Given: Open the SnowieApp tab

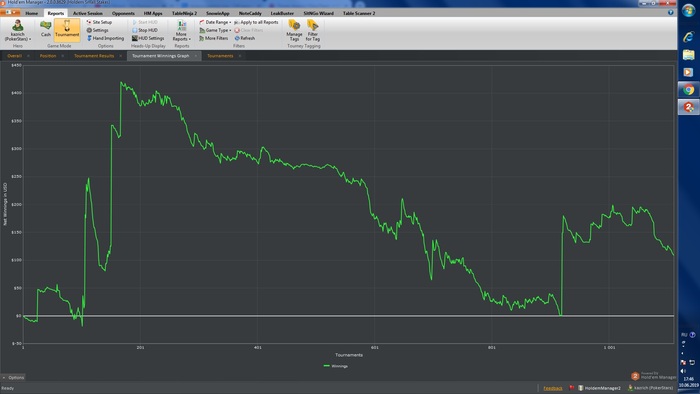Looking at the screenshot, I should [217, 13].
